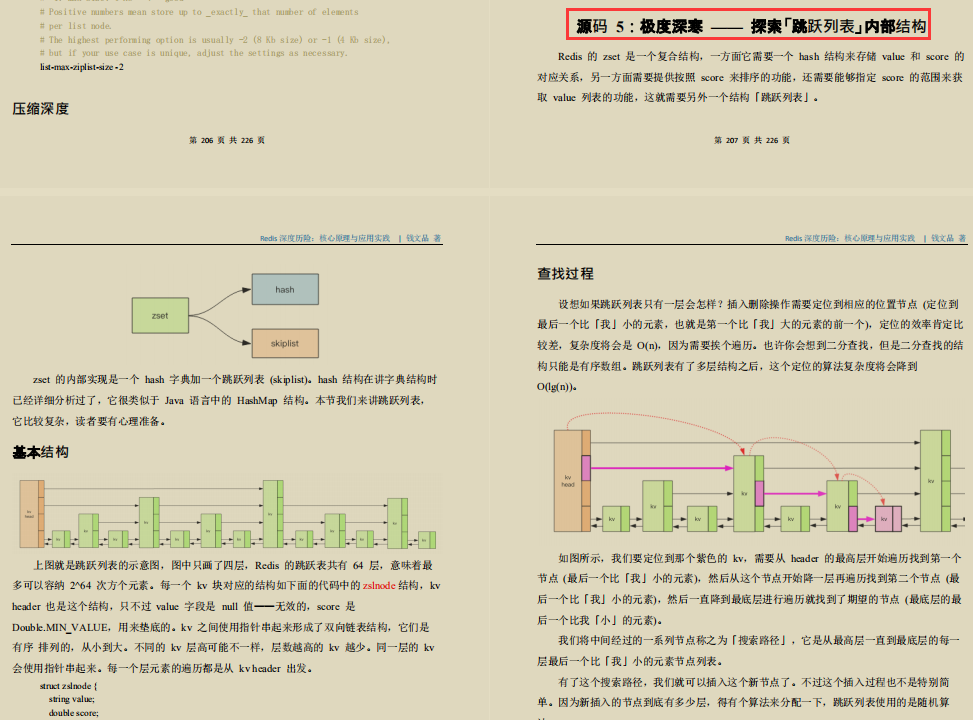This screenshot has height=720, width=973.
Task: Click the comment line '# per list node.'
Action: [x=76, y=26]
